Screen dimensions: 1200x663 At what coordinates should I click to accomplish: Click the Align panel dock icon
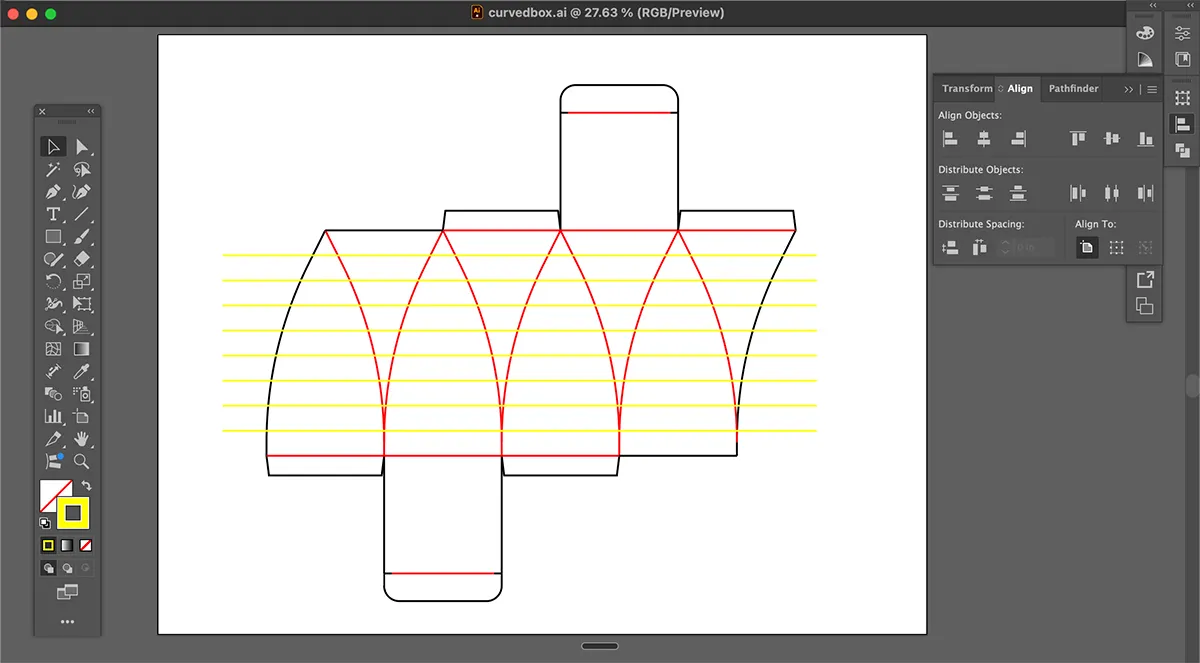pyautogui.click(x=1182, y=124)
